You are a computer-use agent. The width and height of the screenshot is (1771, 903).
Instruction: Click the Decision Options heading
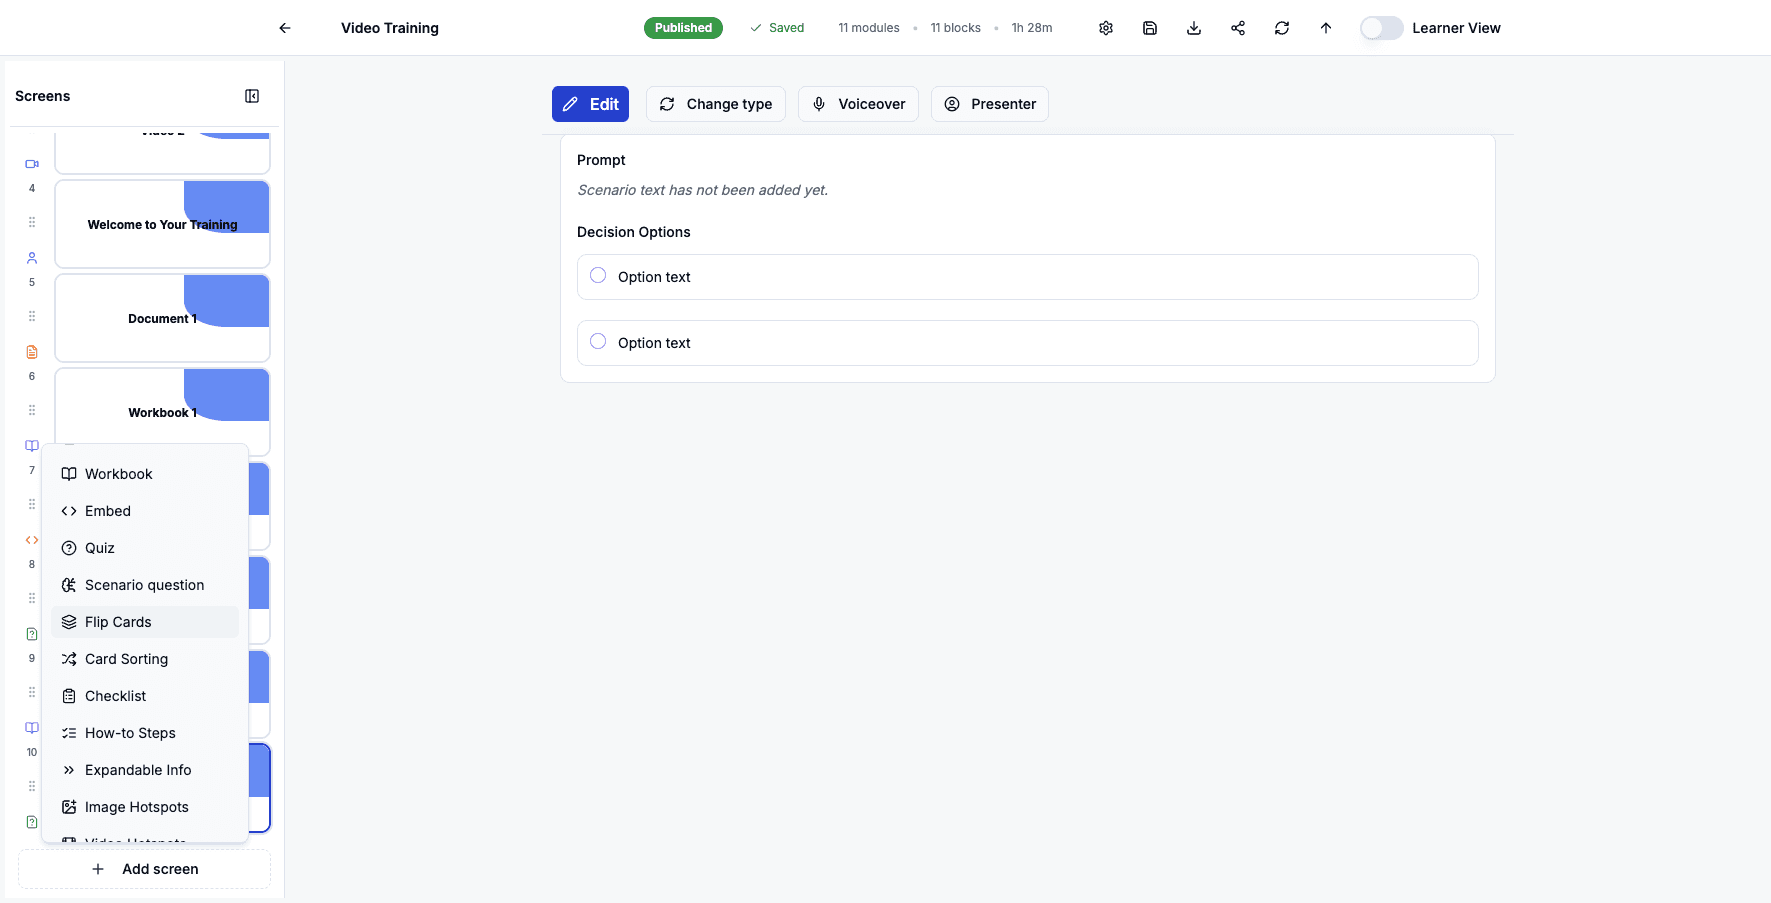click(x=634, y=232)
